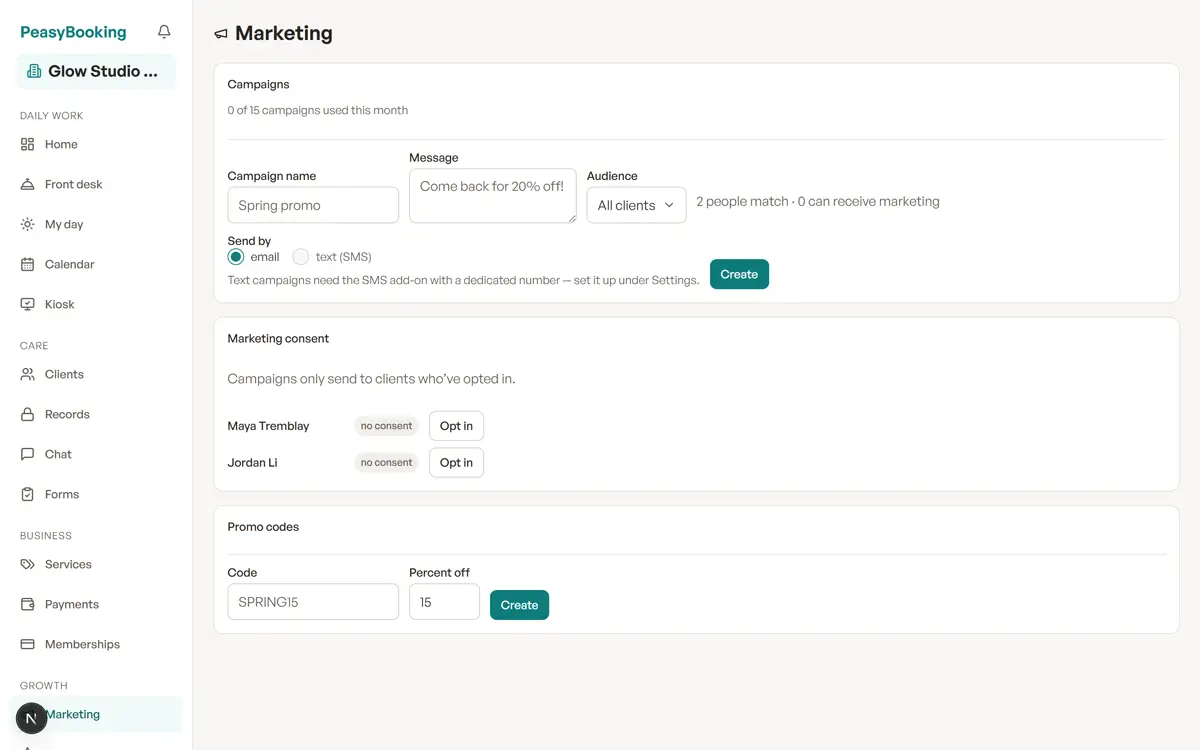Open the All clients audience dropdown

click(636, 205)
